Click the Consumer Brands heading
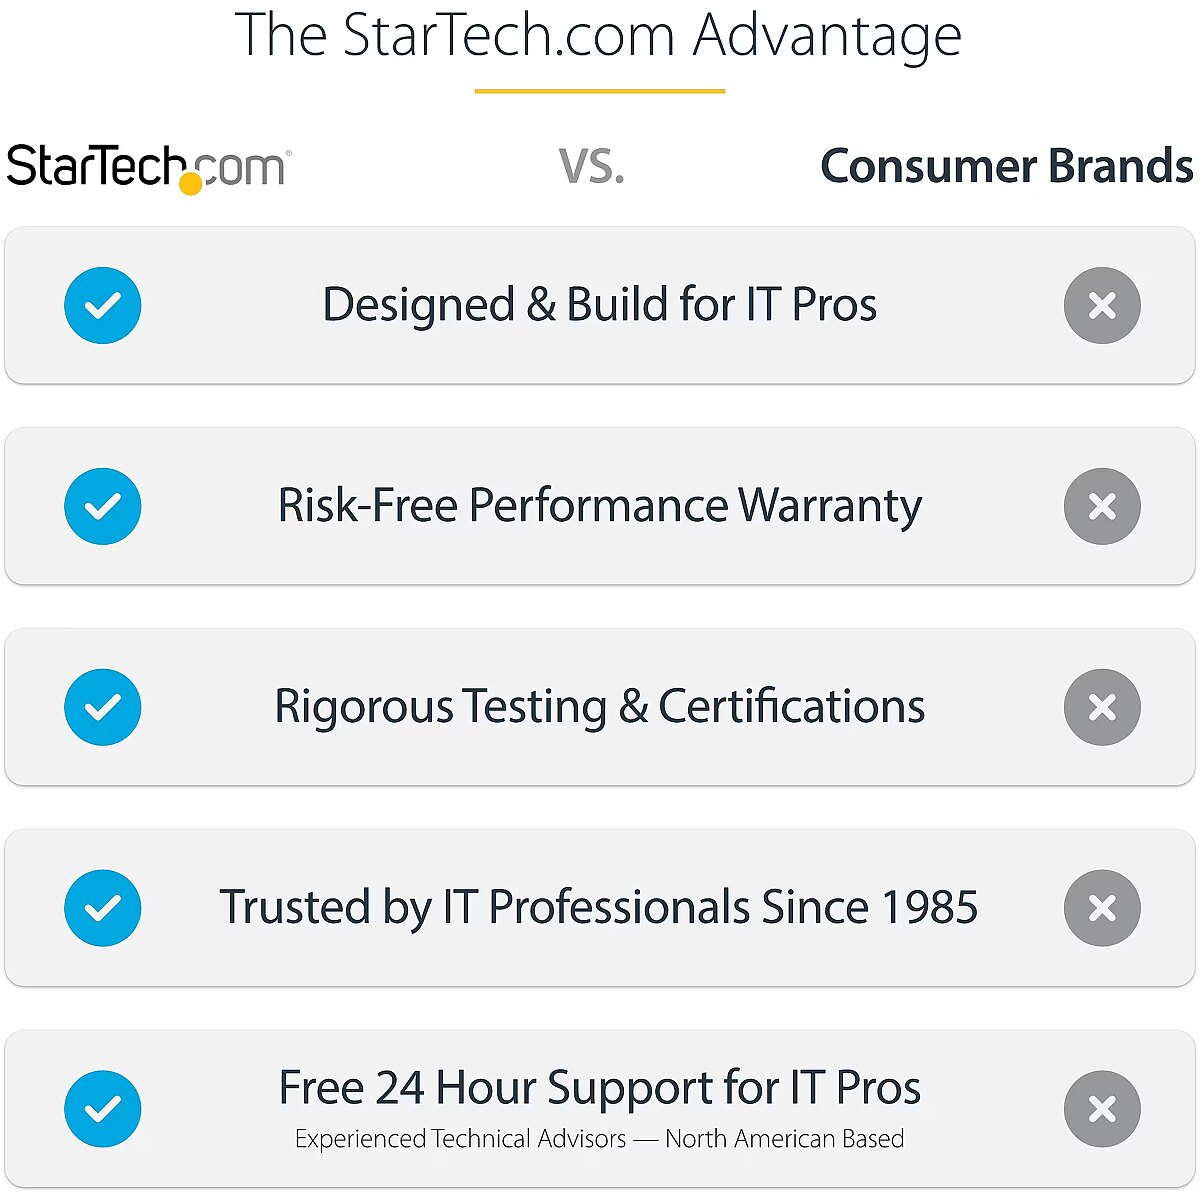This screenshot has height=1200, width=1200. tap(1006, 167)
